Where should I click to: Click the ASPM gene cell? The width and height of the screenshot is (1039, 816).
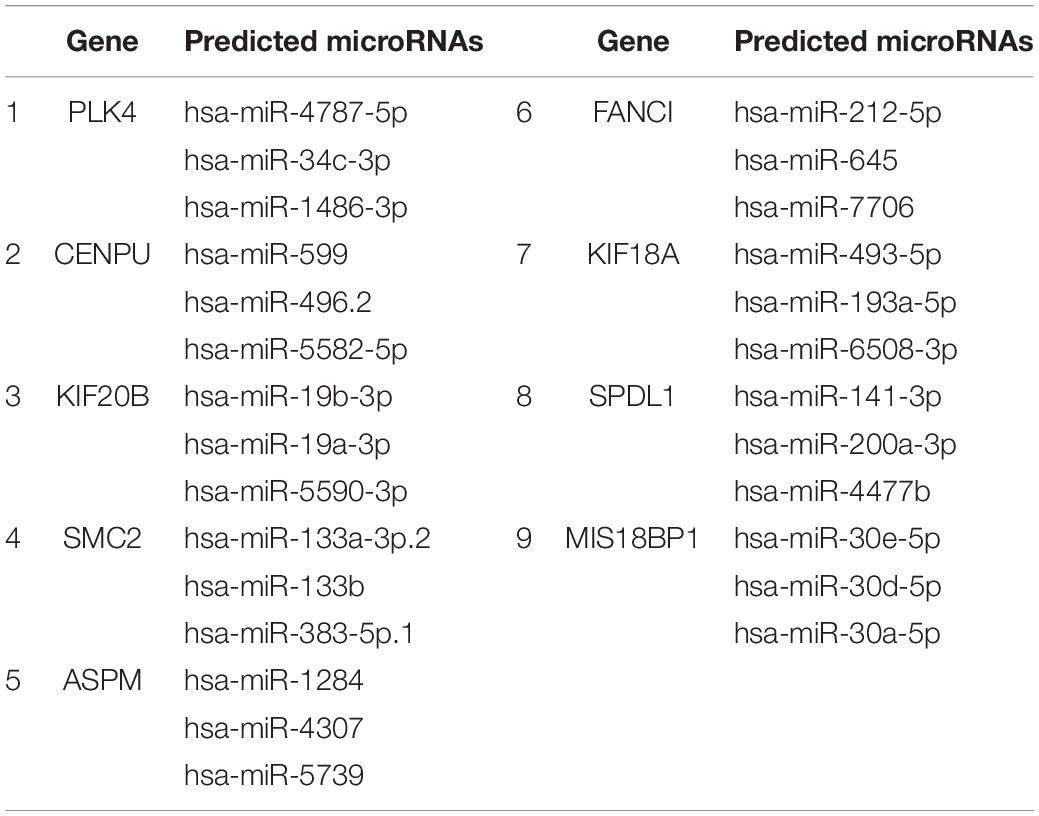(x=102, y=680)
